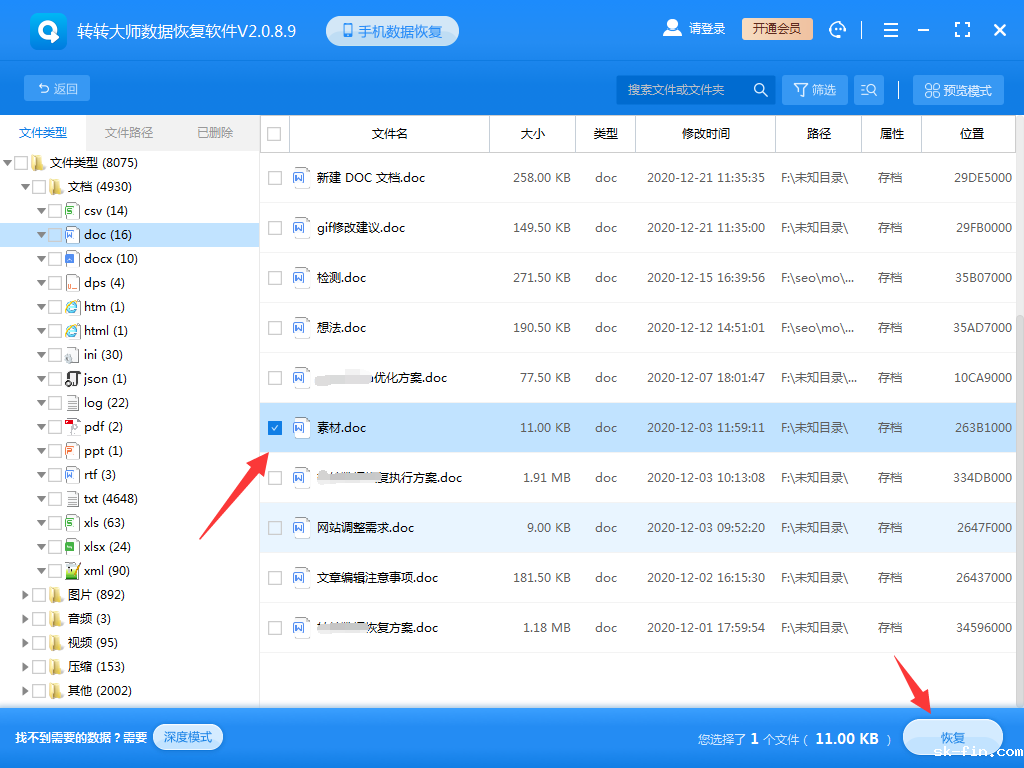Check the gif修改建议.doc file
Viewport: 1024px width, 768px height.
point(274,227)
